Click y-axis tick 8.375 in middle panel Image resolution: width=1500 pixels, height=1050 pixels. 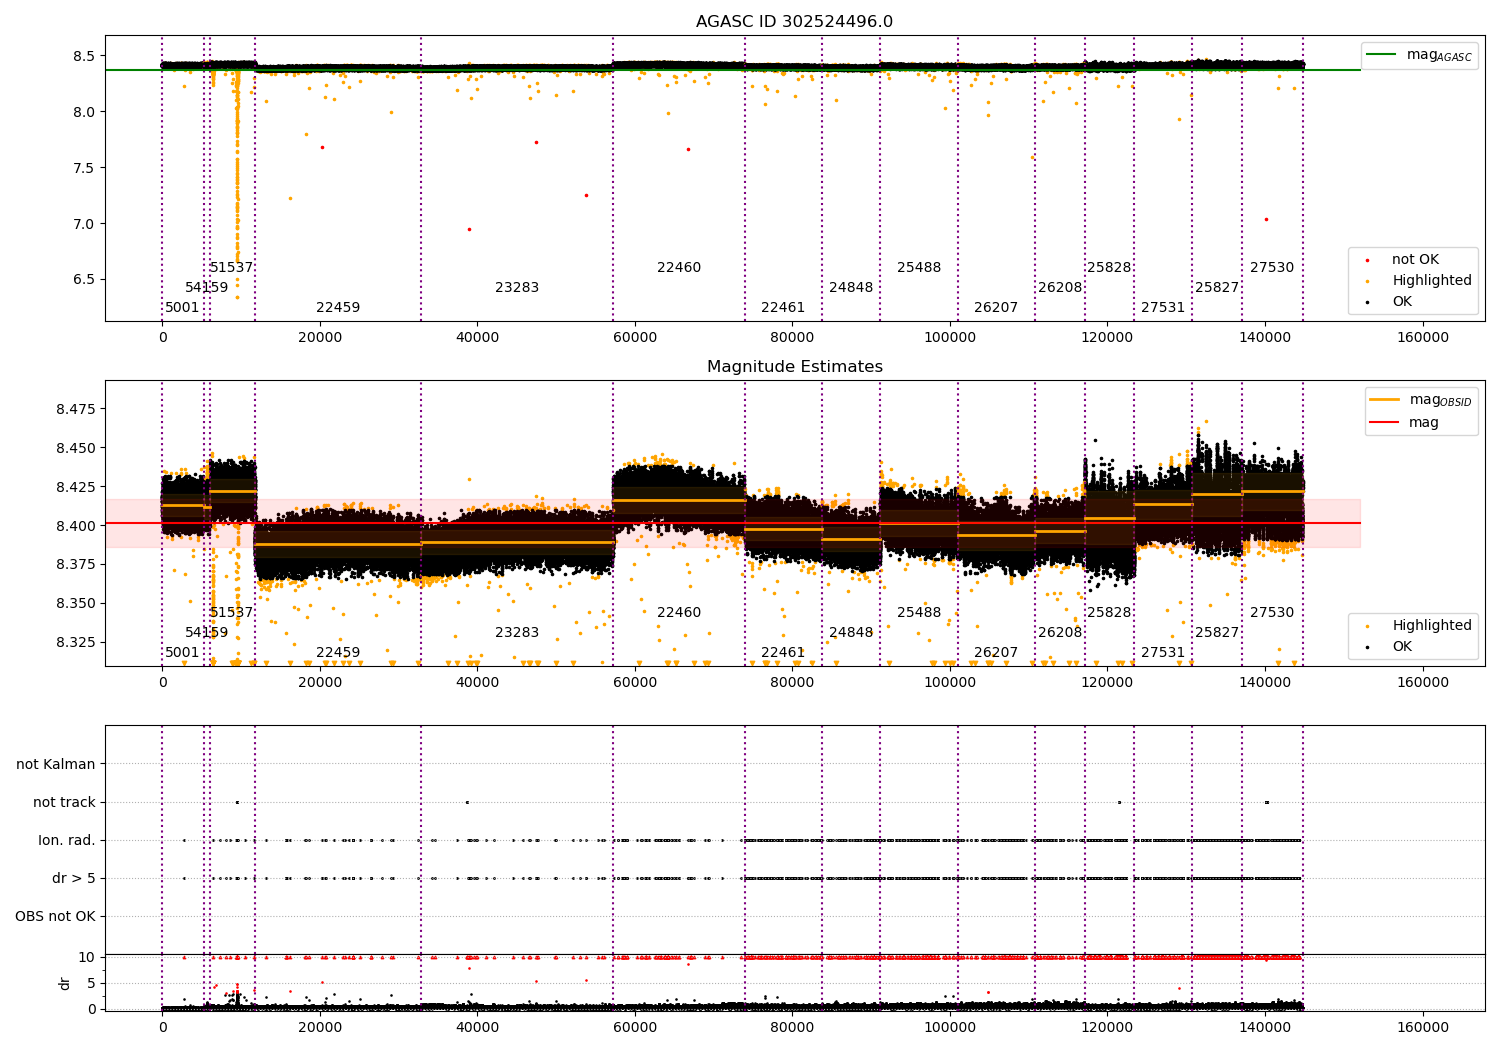(76, 564)
